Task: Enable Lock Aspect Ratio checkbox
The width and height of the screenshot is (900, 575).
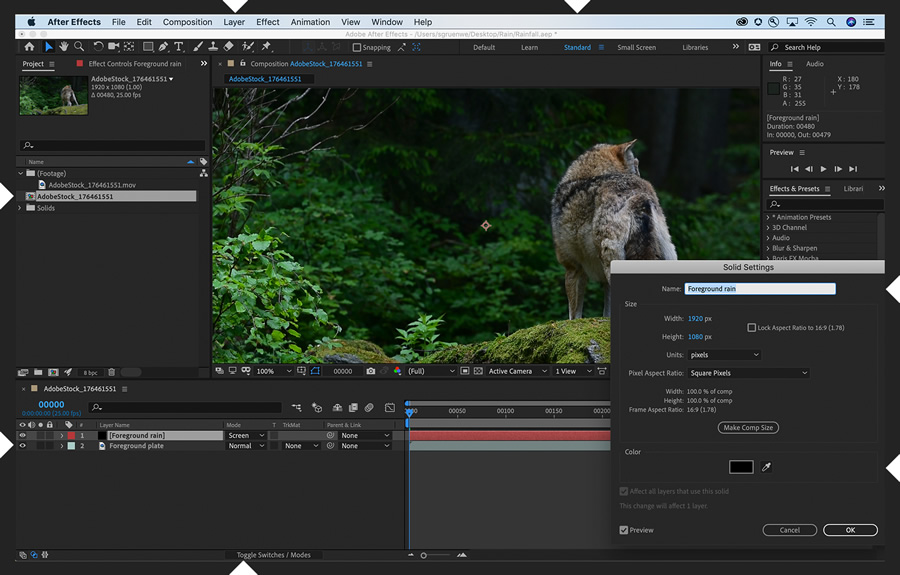Action: point(752,328)
